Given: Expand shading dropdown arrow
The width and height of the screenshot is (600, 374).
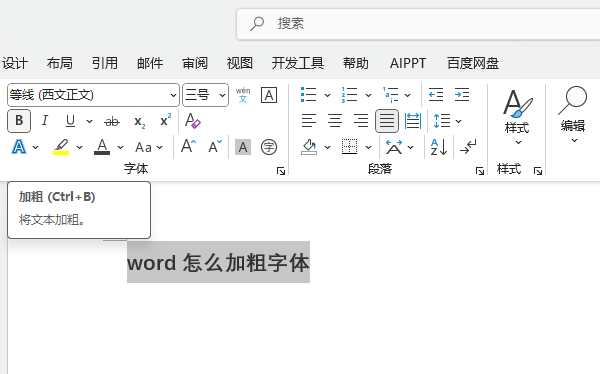Looking at the screenshot, I should click(x=328, y=147).
